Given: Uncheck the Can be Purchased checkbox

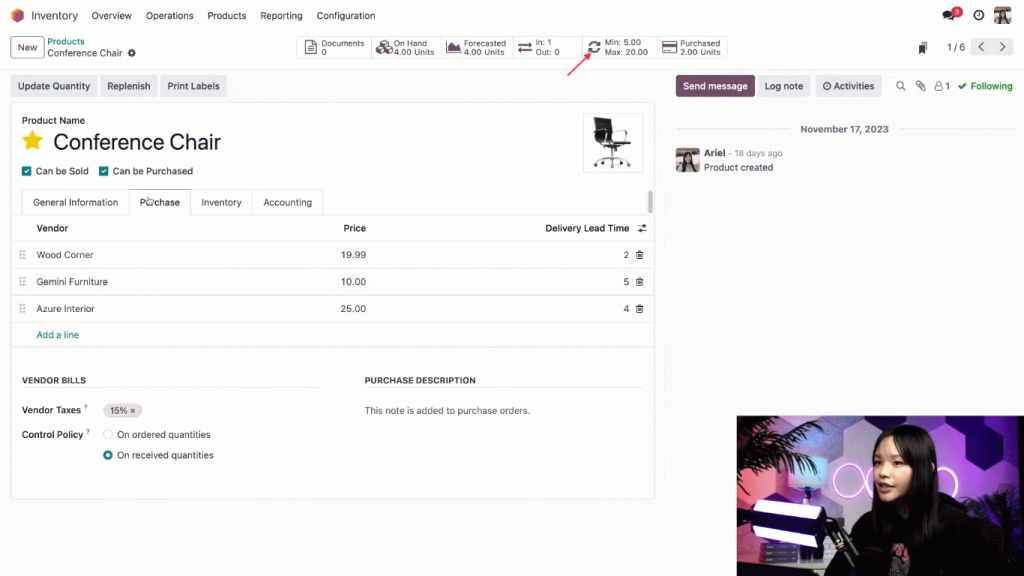Looking at the screenshot, I should (x=103, y=171).
